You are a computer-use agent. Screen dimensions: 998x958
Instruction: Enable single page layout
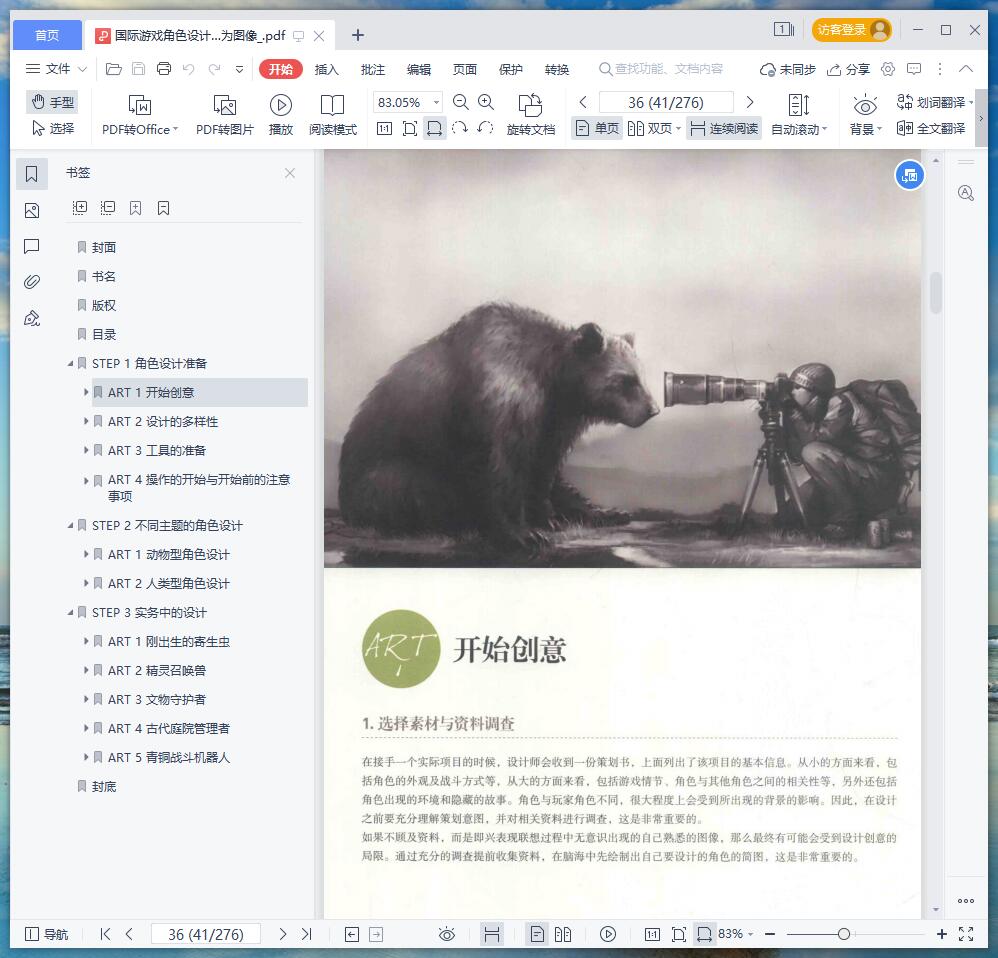[x=597, y=129]
